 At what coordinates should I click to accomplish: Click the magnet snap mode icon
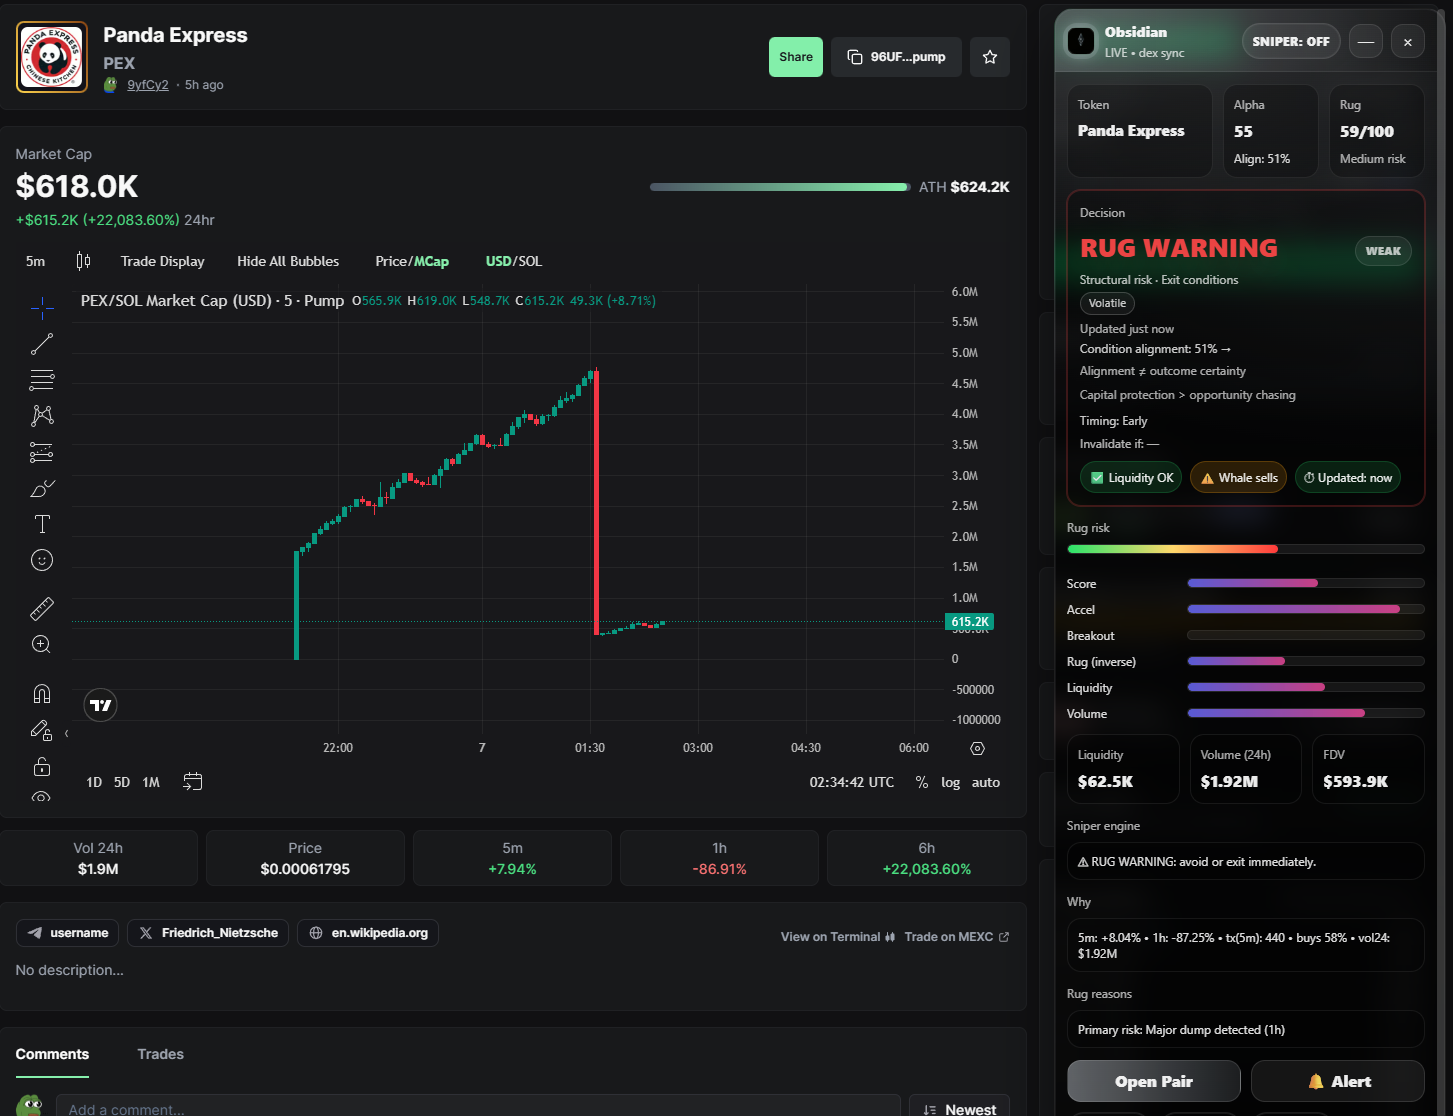[x=42, y=694]
